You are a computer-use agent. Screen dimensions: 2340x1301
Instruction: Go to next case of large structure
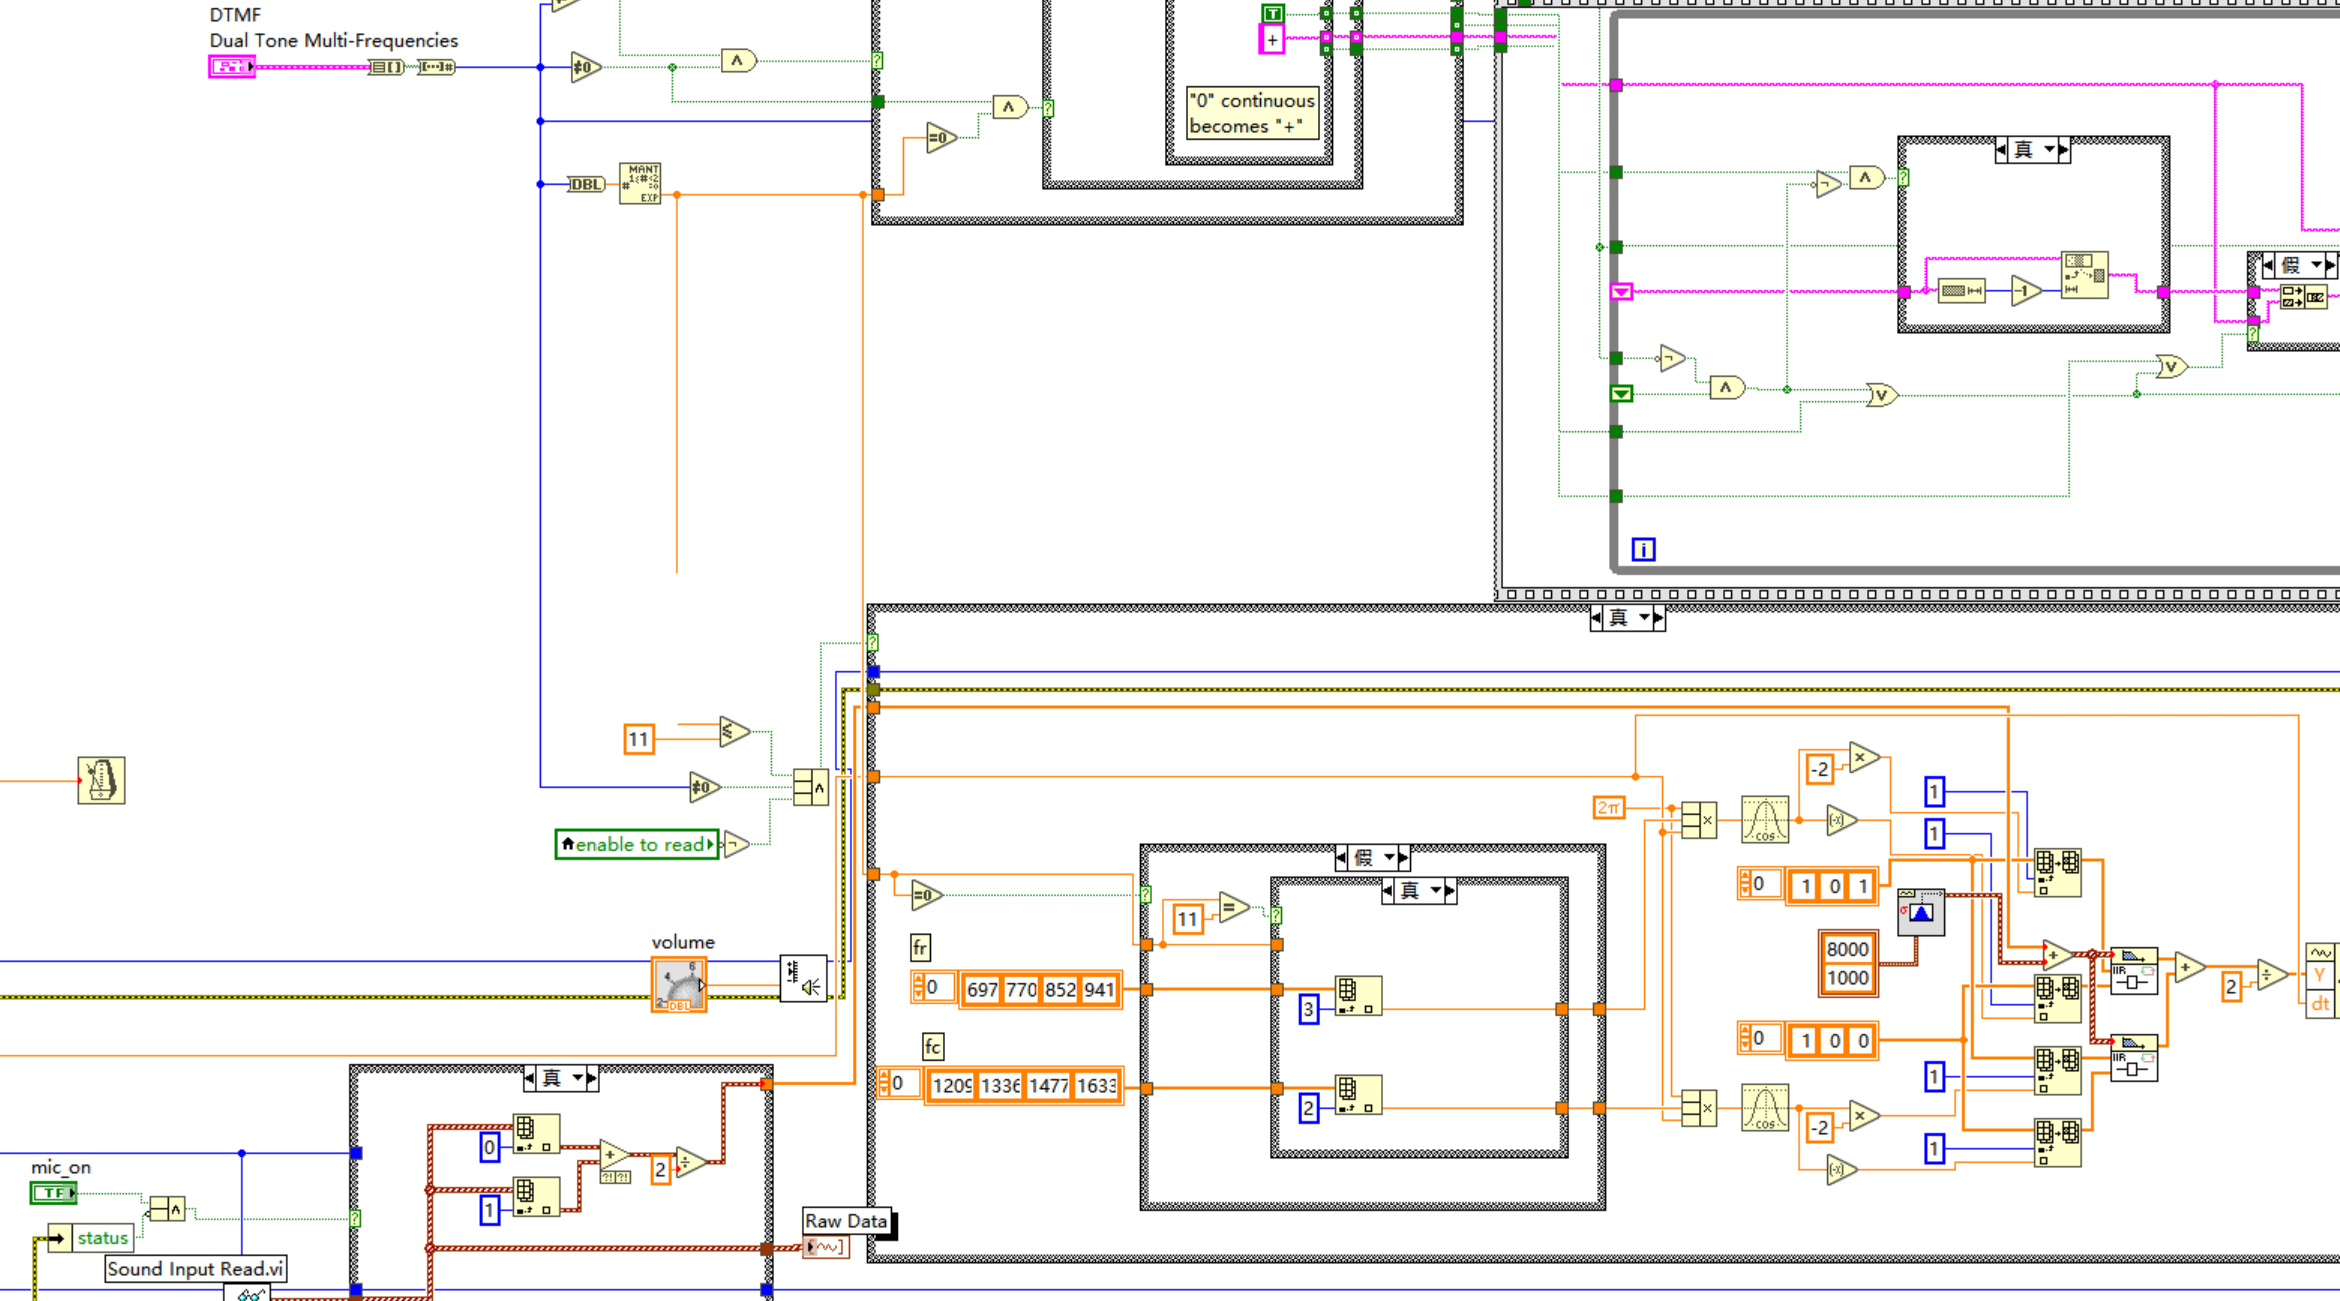click(1658, 618)
